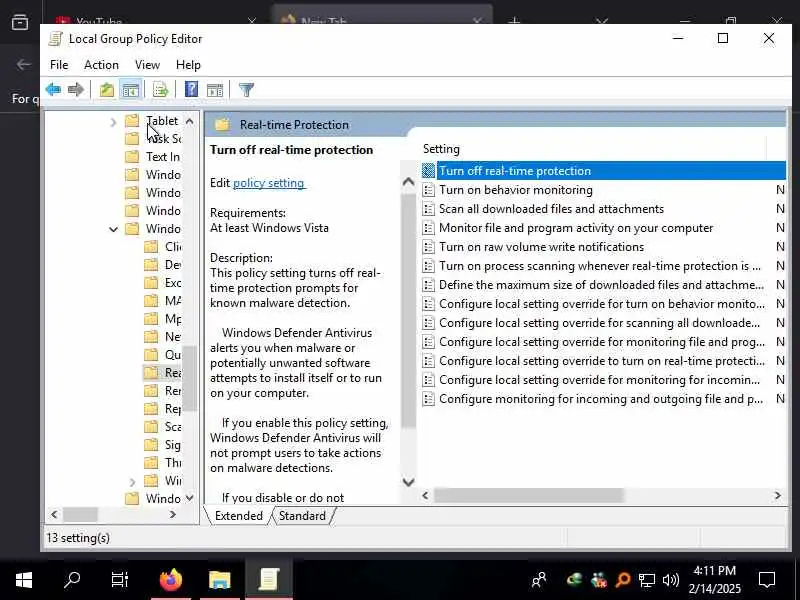The image size is (800, 600).
Task: Open Help via the question mark icon
Action: 191,90
